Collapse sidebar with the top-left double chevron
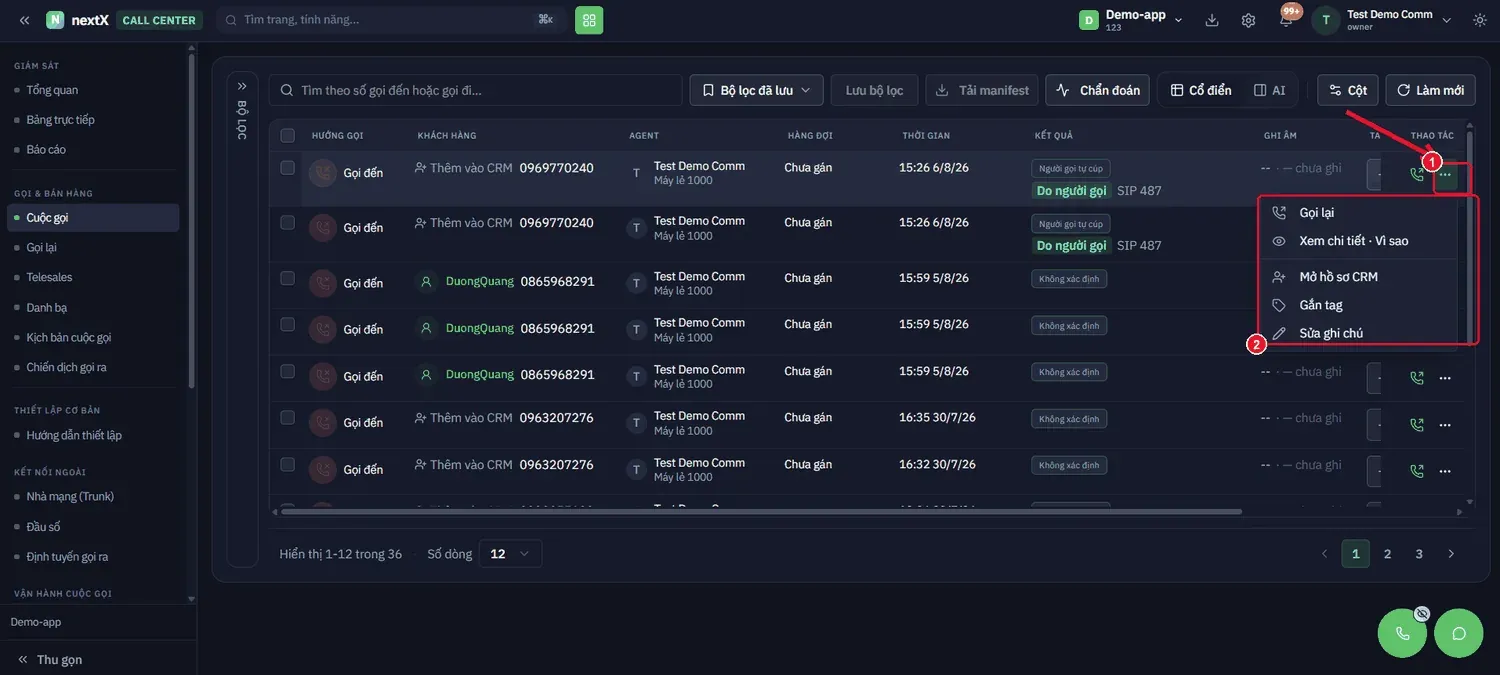 (x=24, y=20)
